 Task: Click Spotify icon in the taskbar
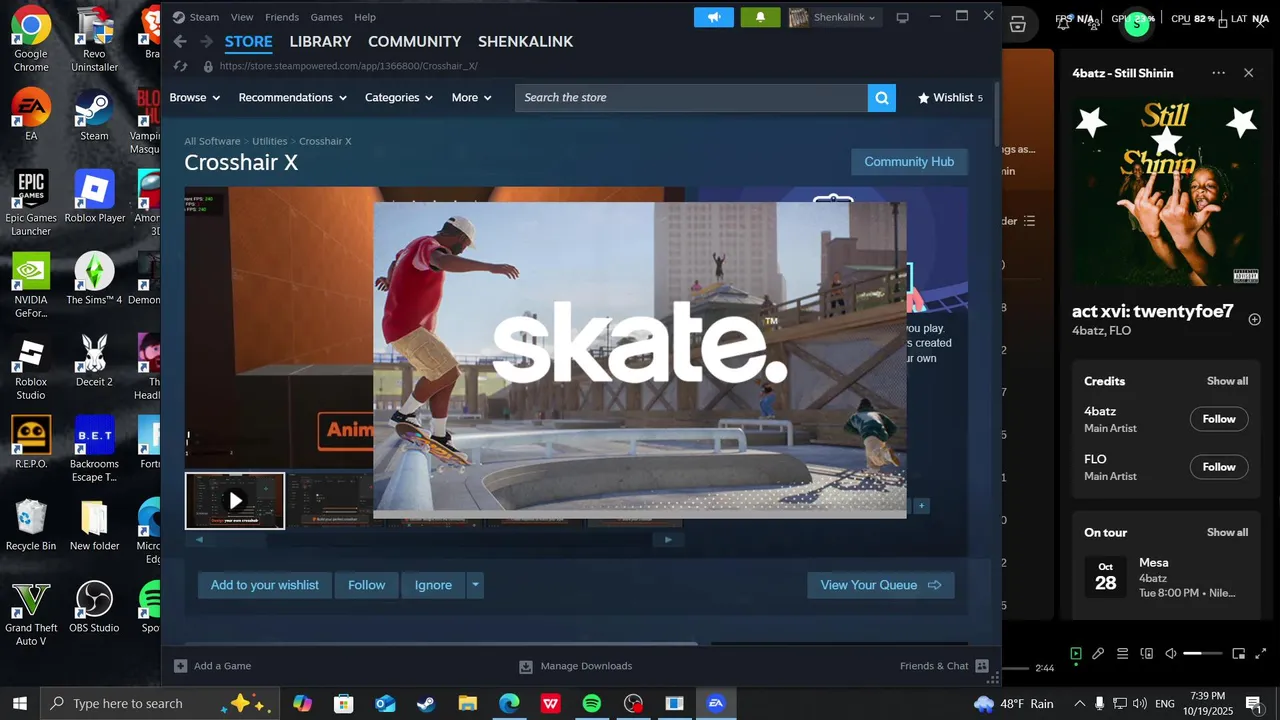coord(592,704)
